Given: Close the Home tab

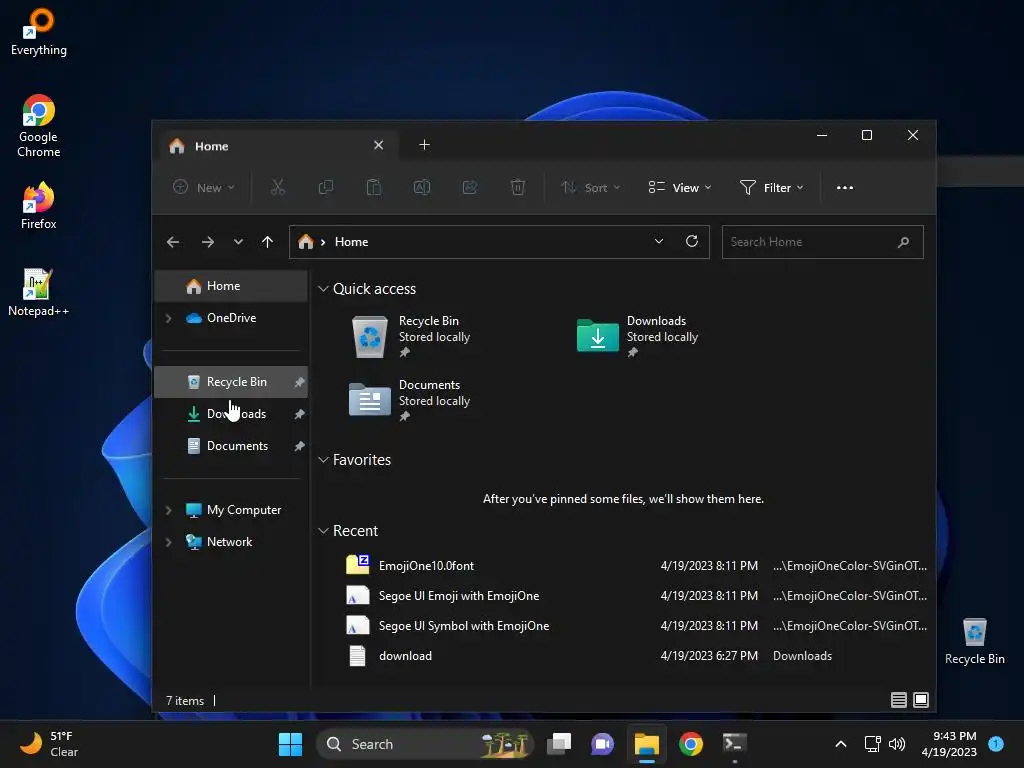Looking at the screenshot, I should point(378,145).
